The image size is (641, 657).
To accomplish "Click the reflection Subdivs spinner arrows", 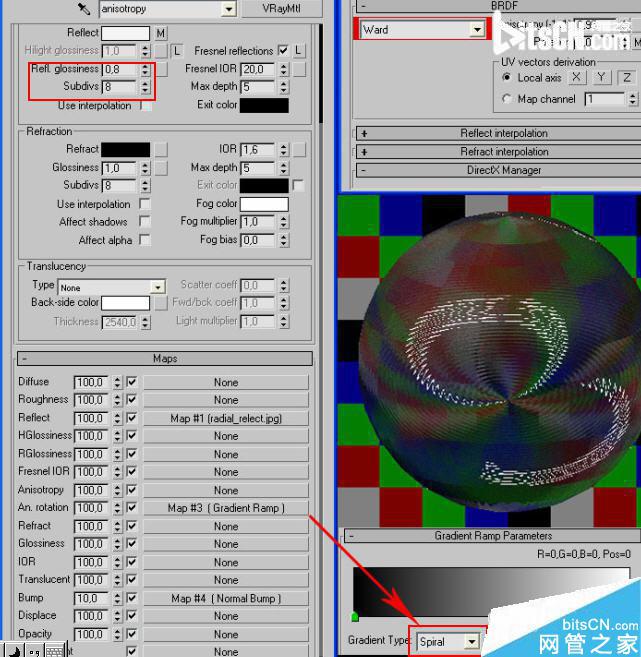I will click(x=145, y=87).
